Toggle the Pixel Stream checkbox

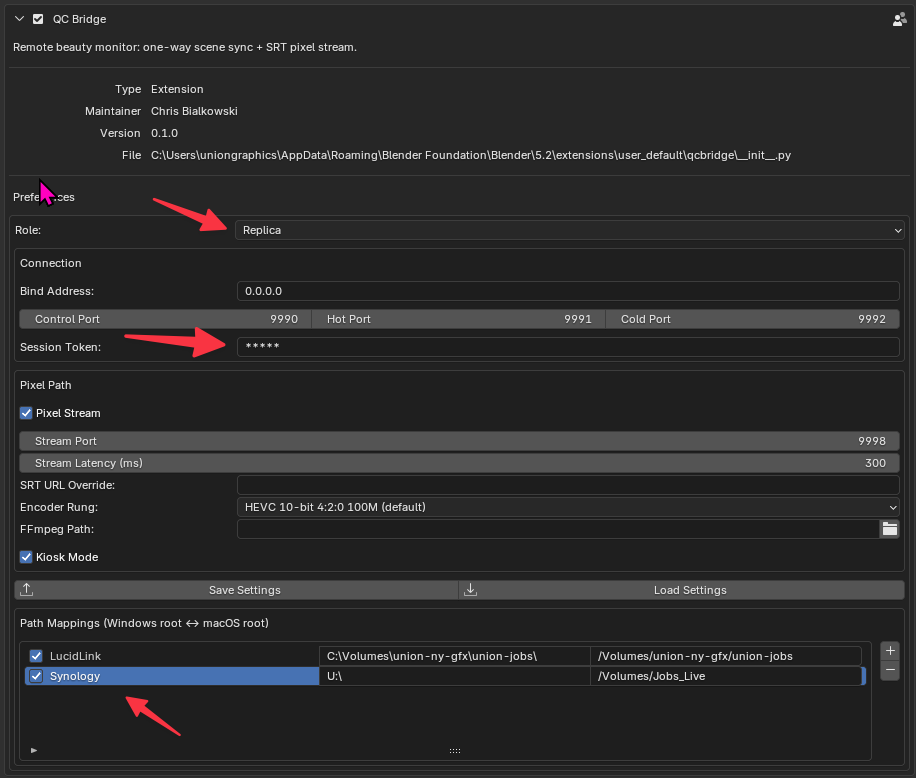pyautogui.click(x=26, y=414)
